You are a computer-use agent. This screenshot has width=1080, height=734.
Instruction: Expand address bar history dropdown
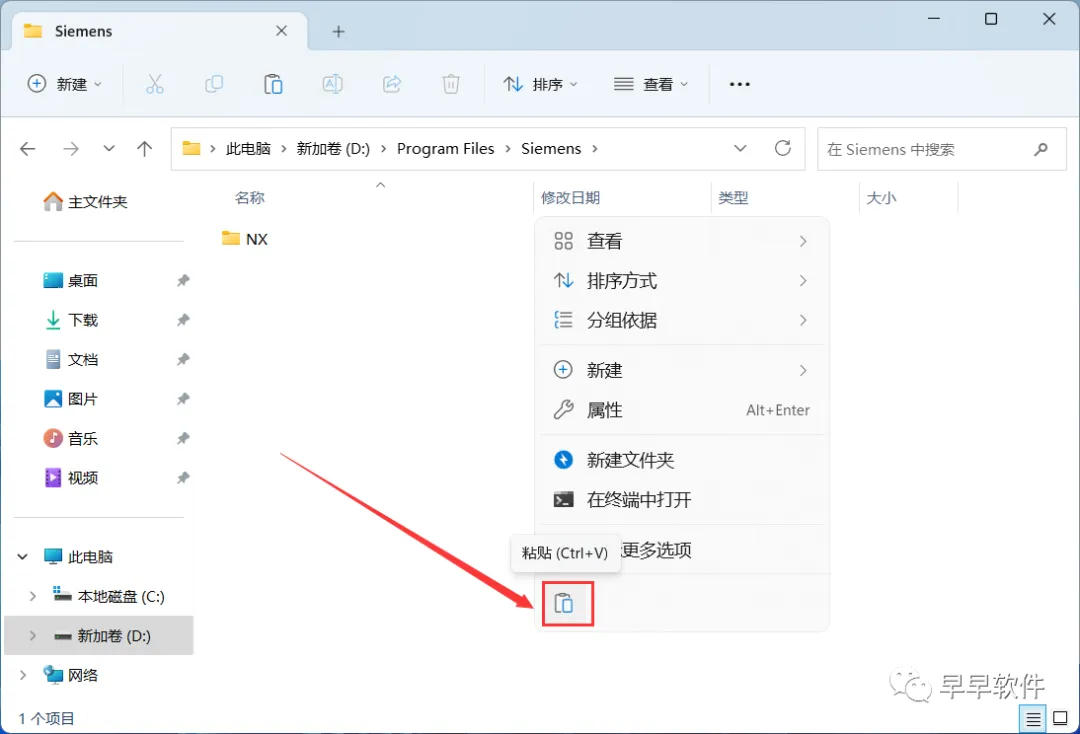(740, 149)
